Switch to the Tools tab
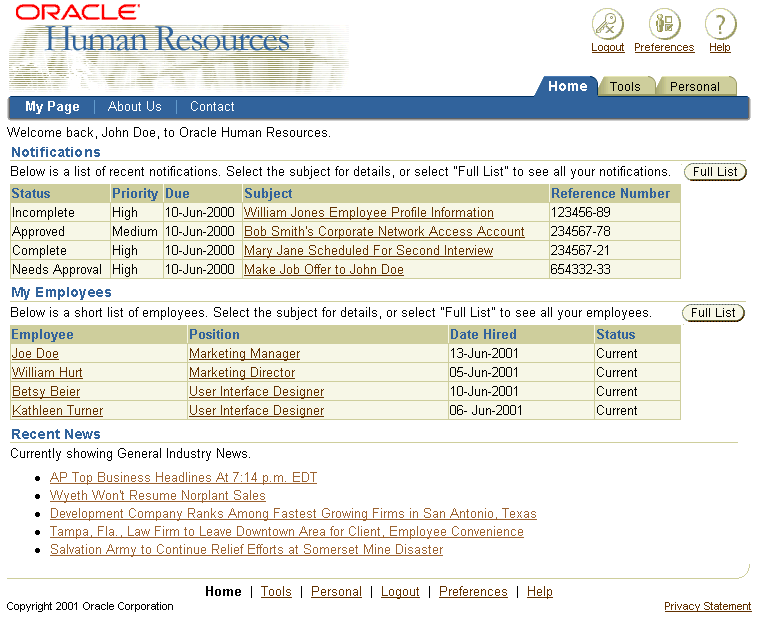 coord(625,87)
